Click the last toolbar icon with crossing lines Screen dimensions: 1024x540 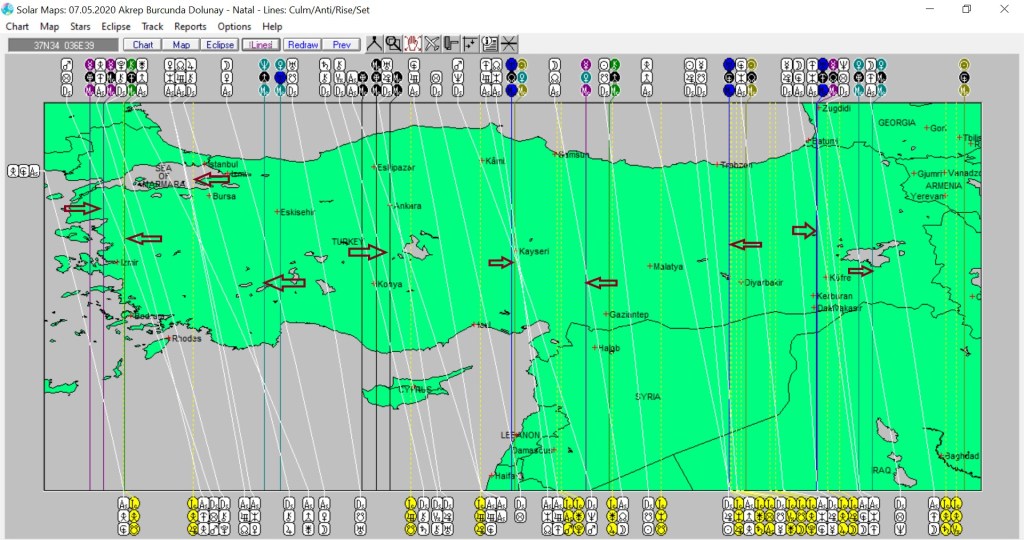click(x=509, y=44)
